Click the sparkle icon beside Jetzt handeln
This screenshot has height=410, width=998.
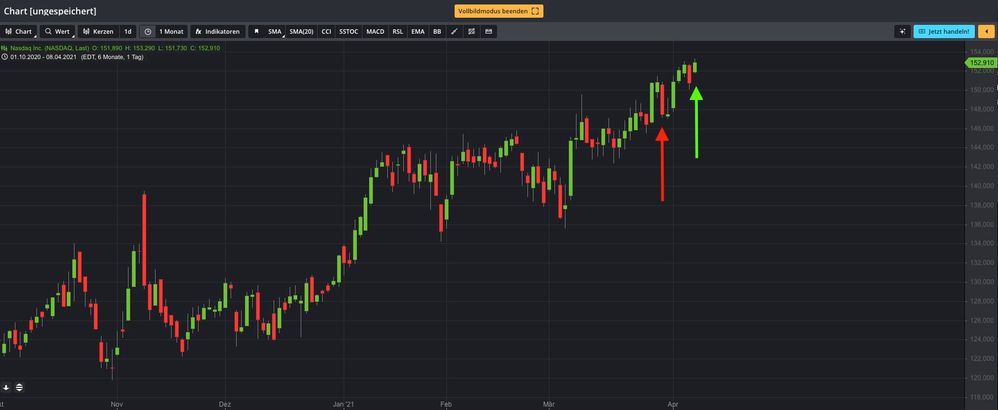tap(902, 32)
